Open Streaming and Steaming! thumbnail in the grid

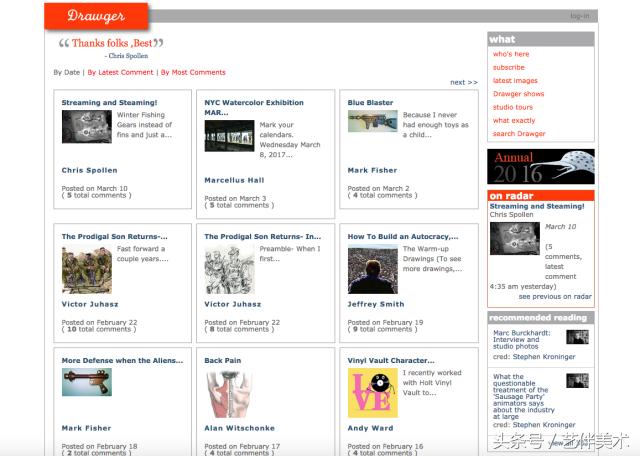(x=87, y=127)
